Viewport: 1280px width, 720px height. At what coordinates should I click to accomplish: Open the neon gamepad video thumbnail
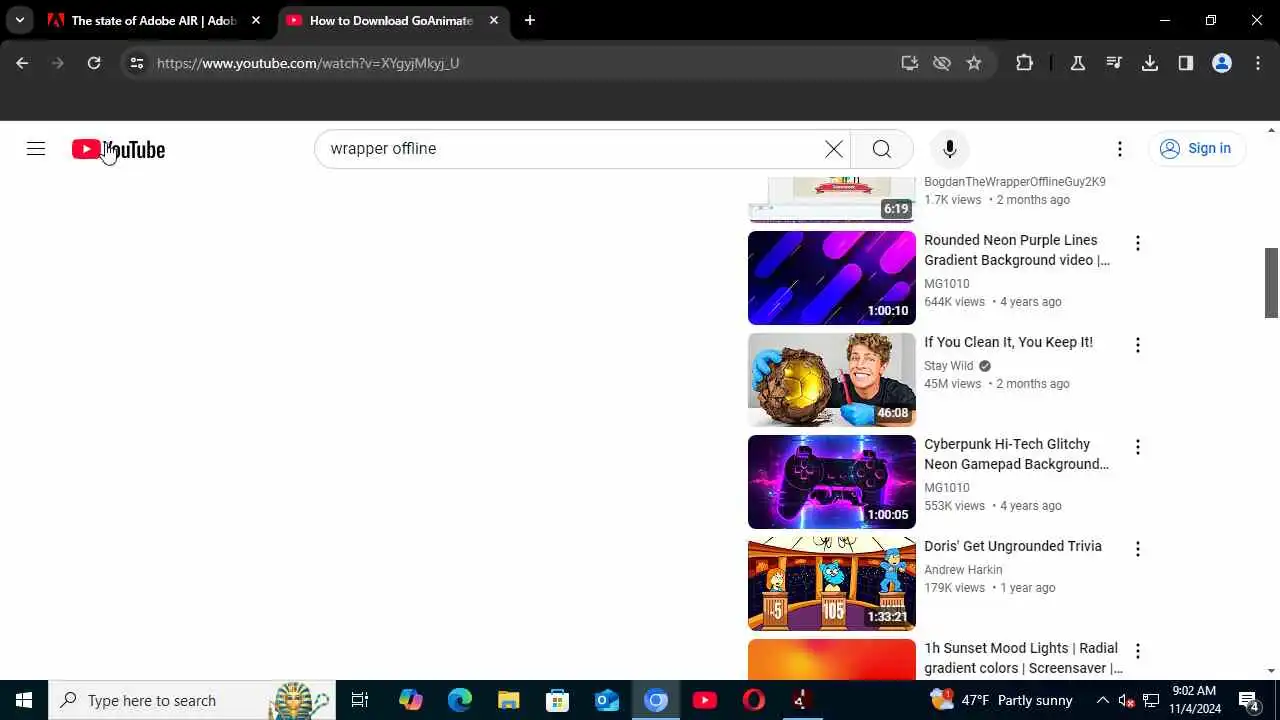pyautogui.click(x=832, y=482)
